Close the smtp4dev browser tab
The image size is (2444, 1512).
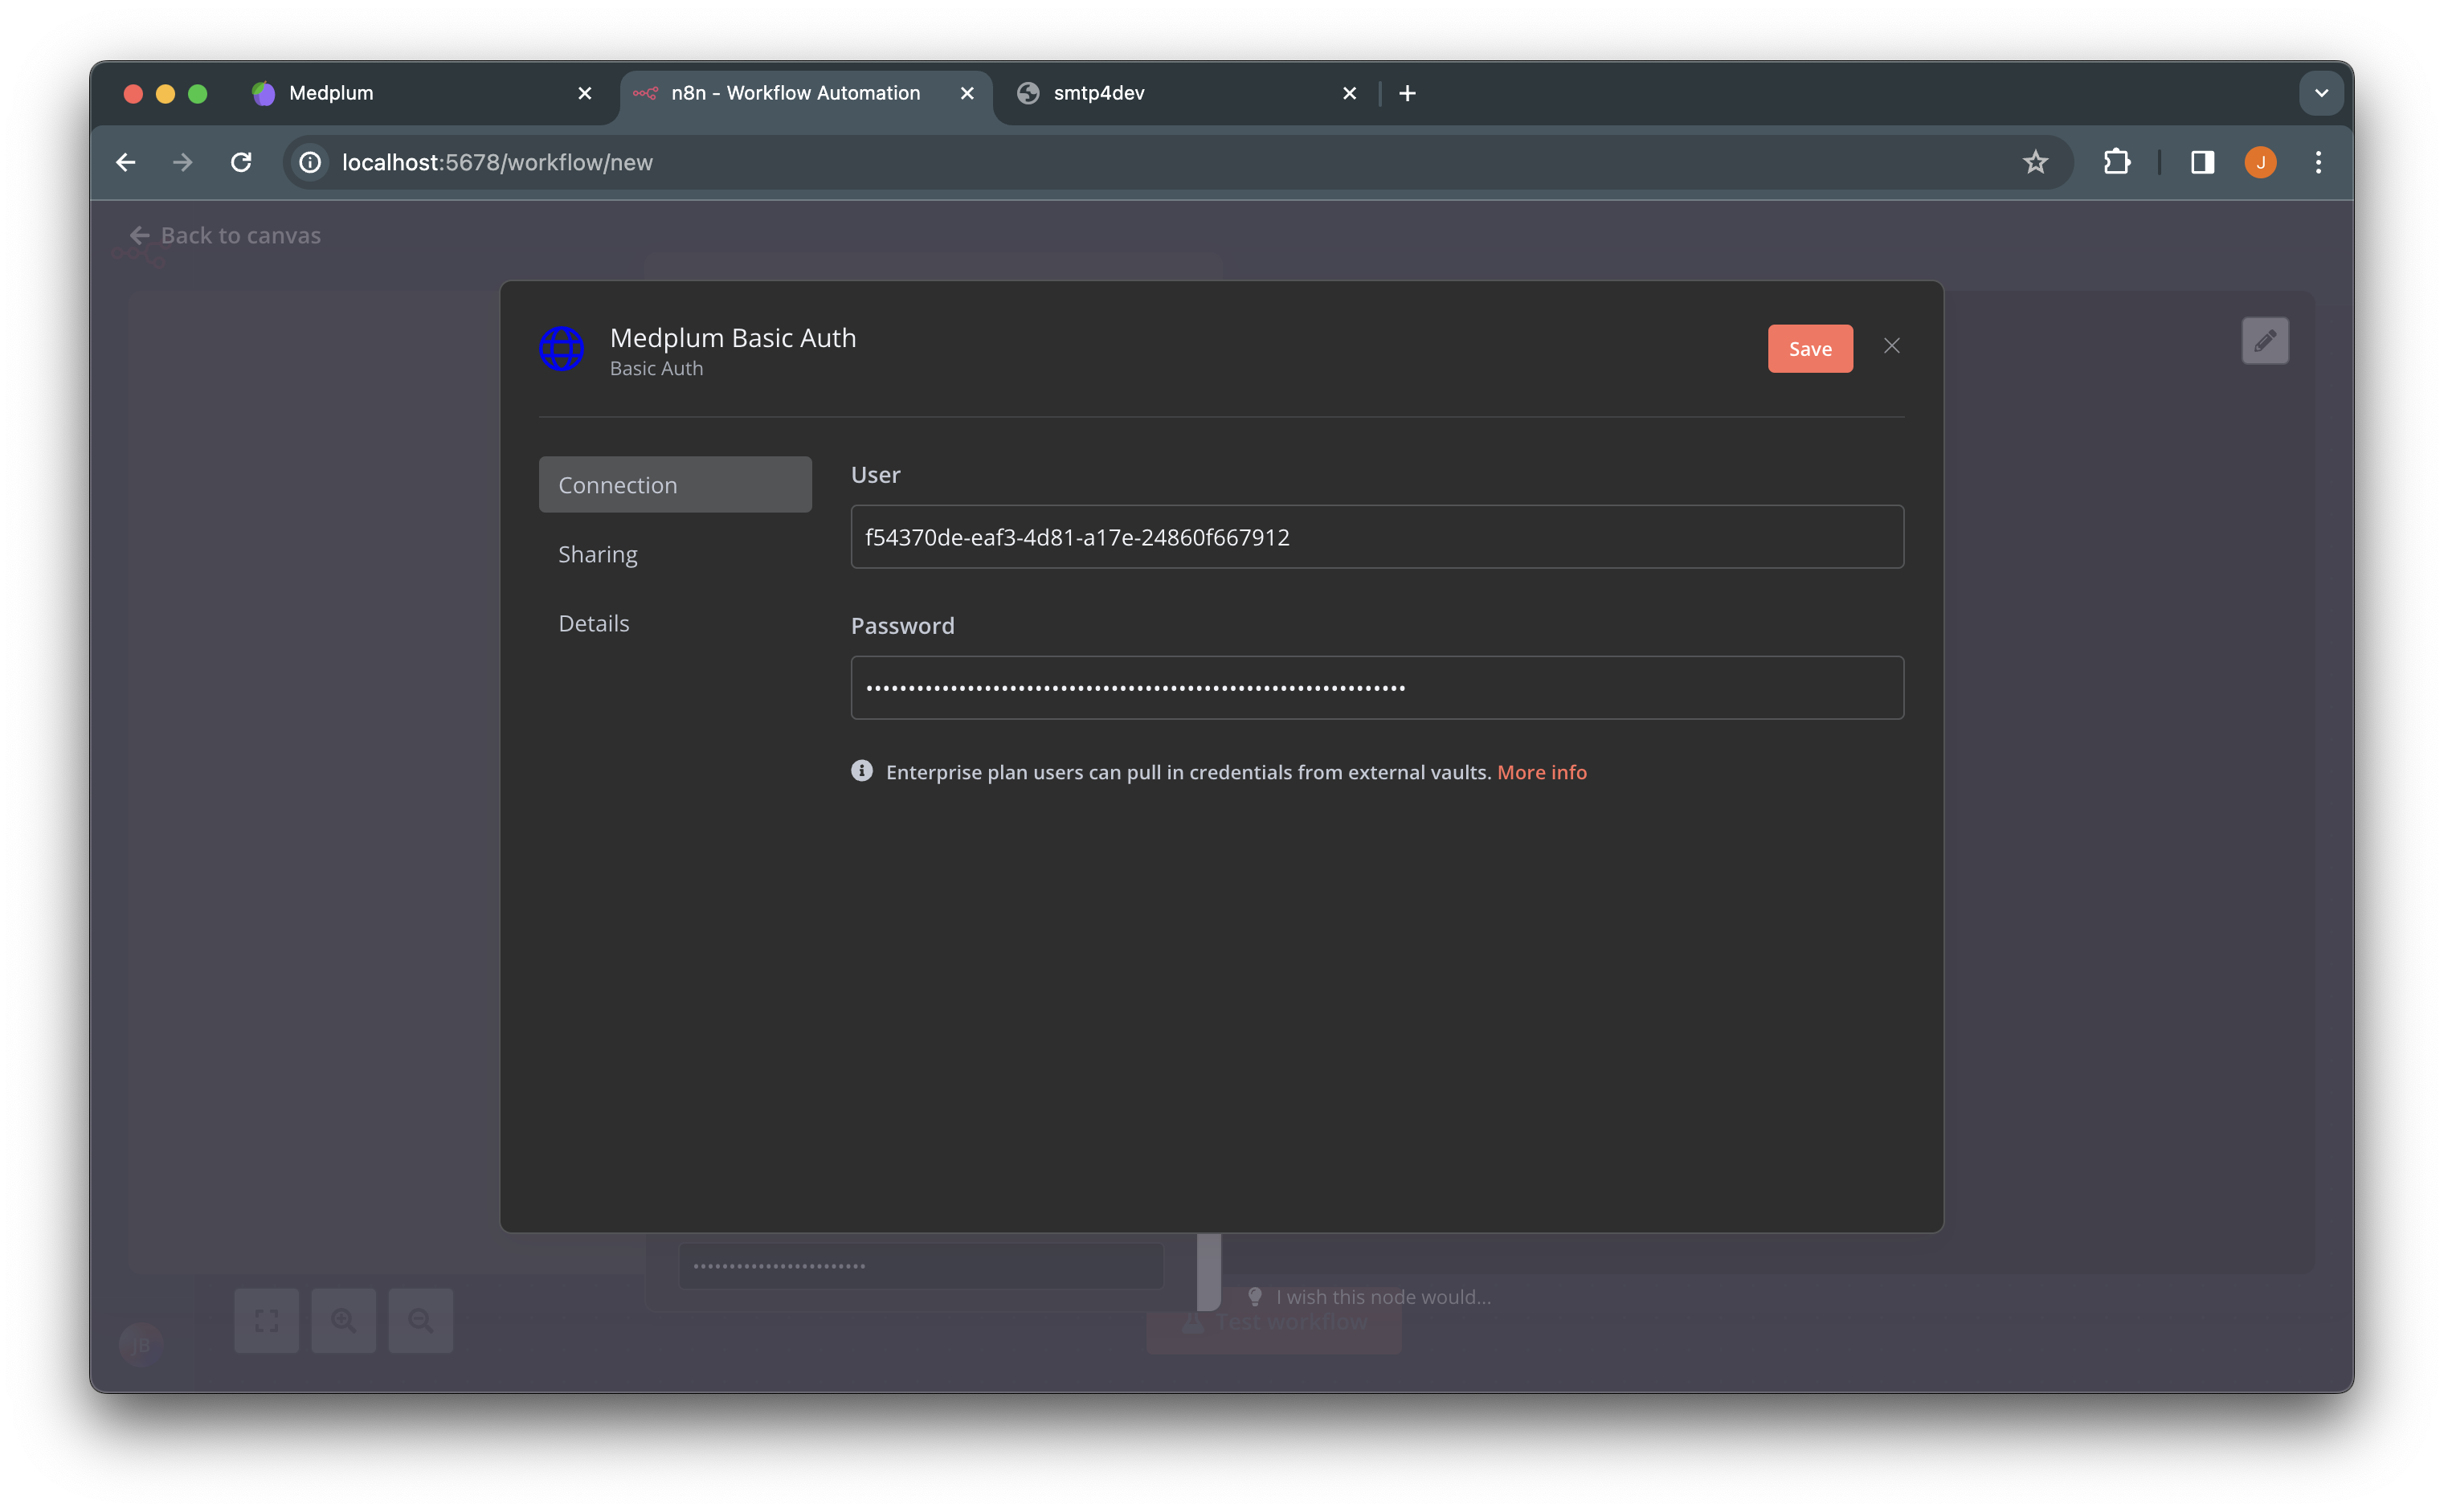tap(1350, 93)
